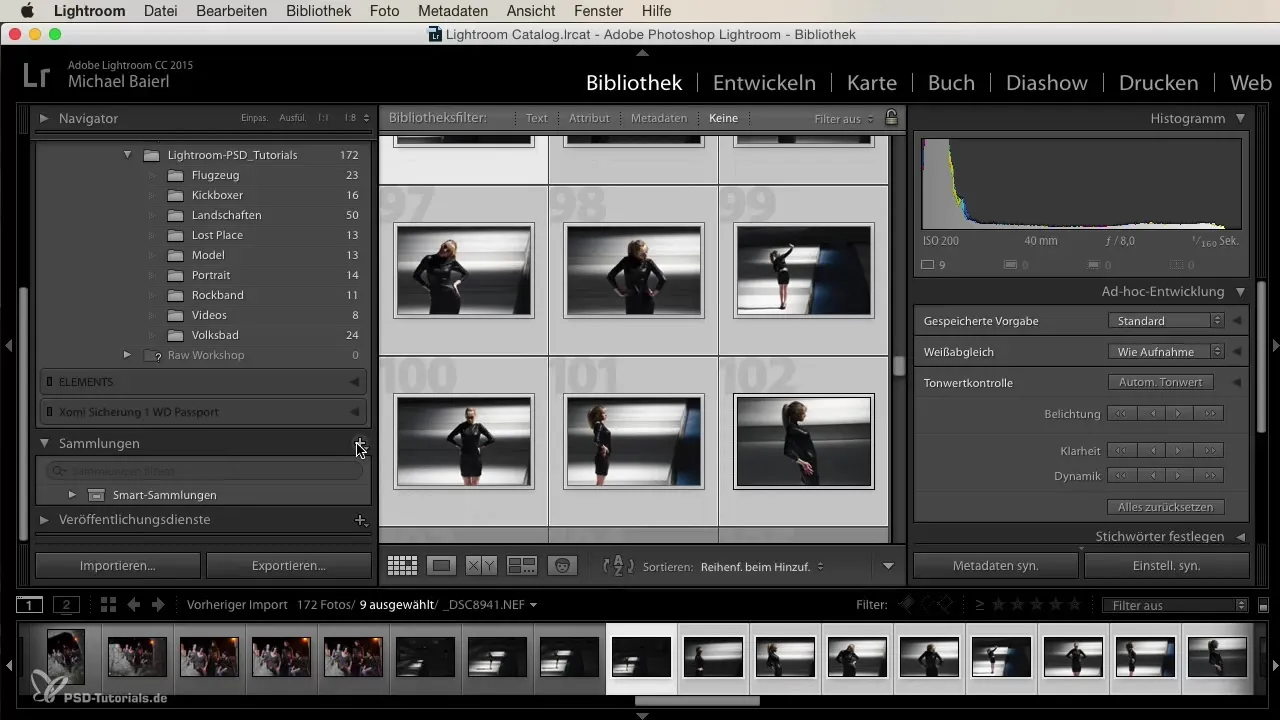Add publish service with plus icon
The height and width of the screenshot is (720, 1280).
(x=360, y=520)
